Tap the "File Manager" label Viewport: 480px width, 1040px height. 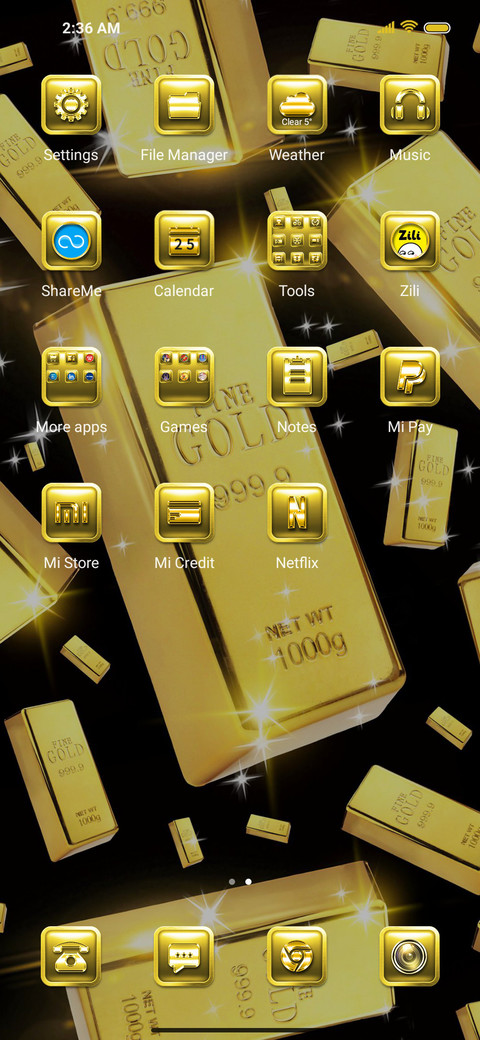184,155
